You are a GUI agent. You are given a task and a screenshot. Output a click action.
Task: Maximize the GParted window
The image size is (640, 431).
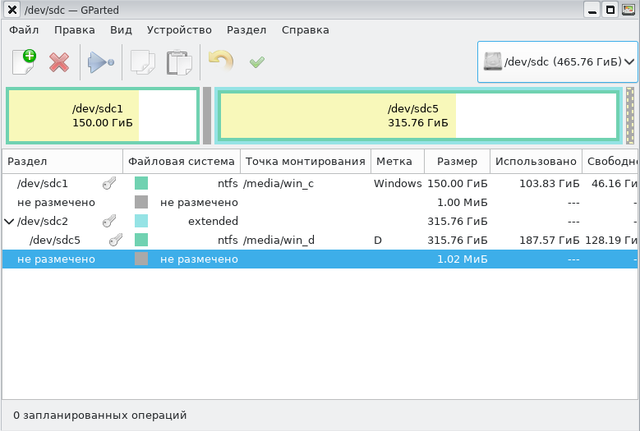click(610, 10)
